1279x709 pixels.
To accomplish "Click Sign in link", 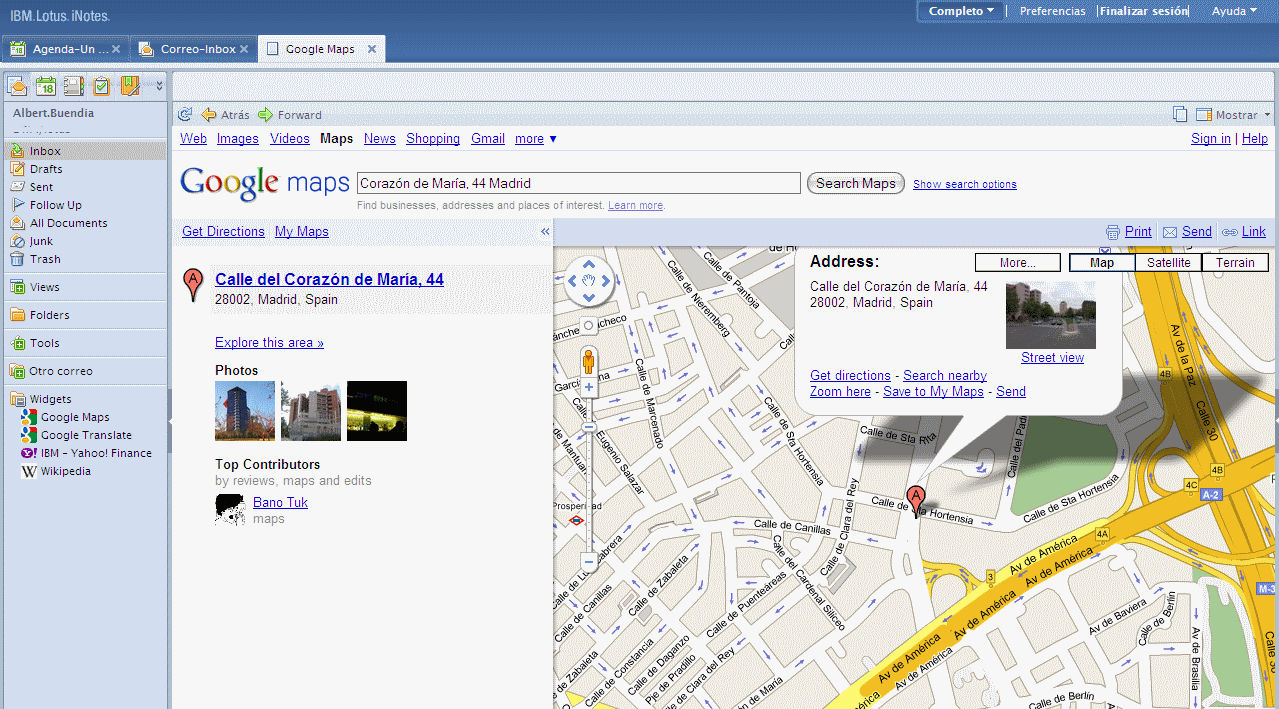I will click(1211, 139).
